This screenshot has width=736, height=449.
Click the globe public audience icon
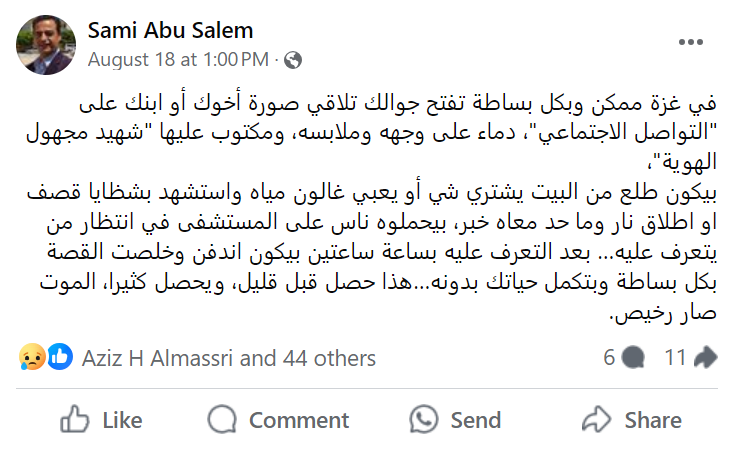[x=293, y=59]
